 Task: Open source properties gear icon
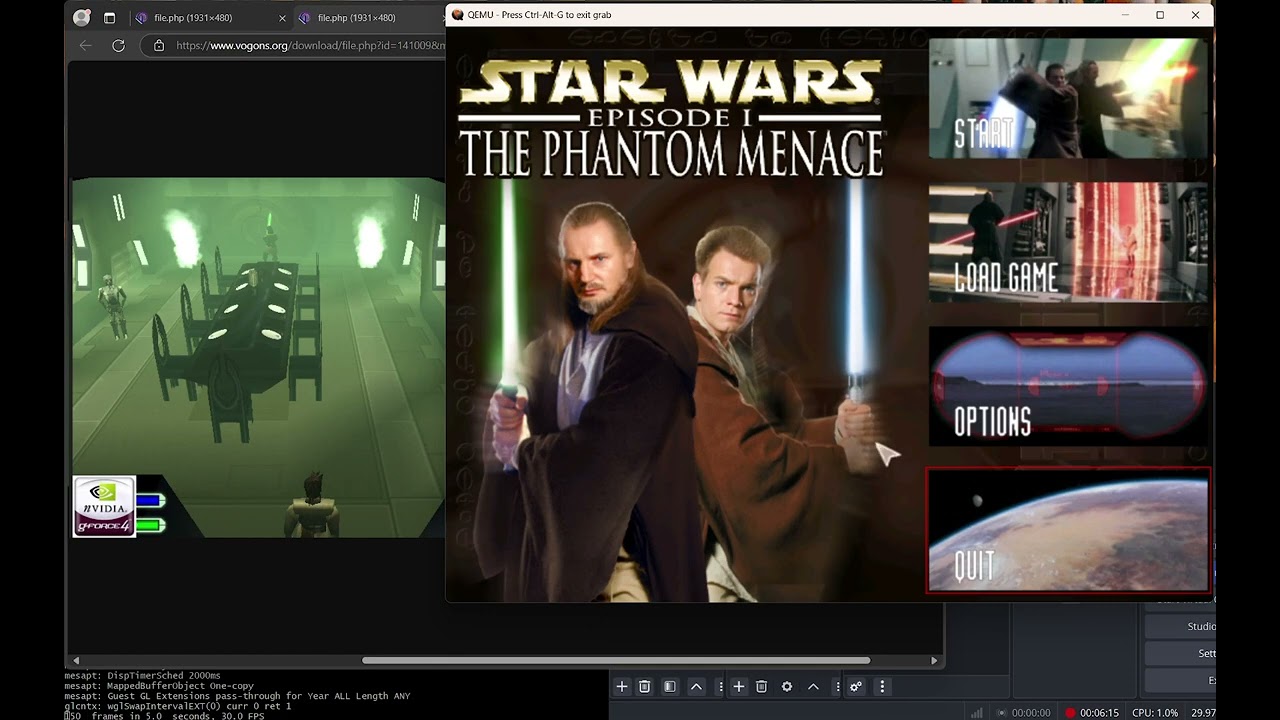click(x=787, y=686)
